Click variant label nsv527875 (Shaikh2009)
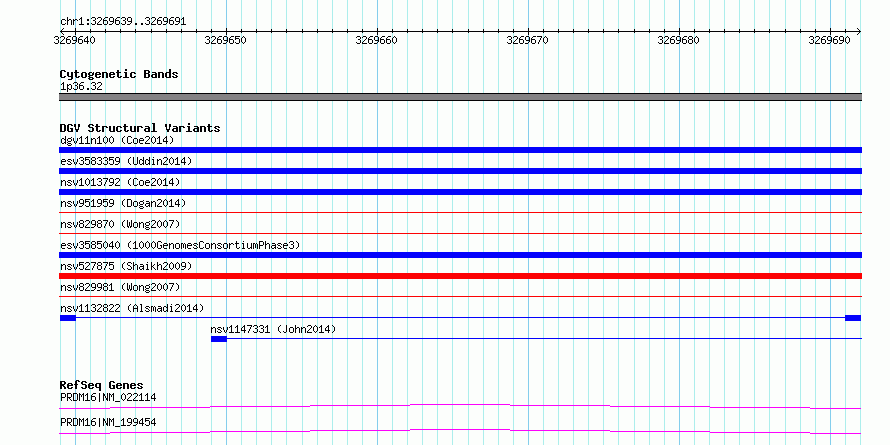This screenshot has width=890, height=445. [126, 266]
